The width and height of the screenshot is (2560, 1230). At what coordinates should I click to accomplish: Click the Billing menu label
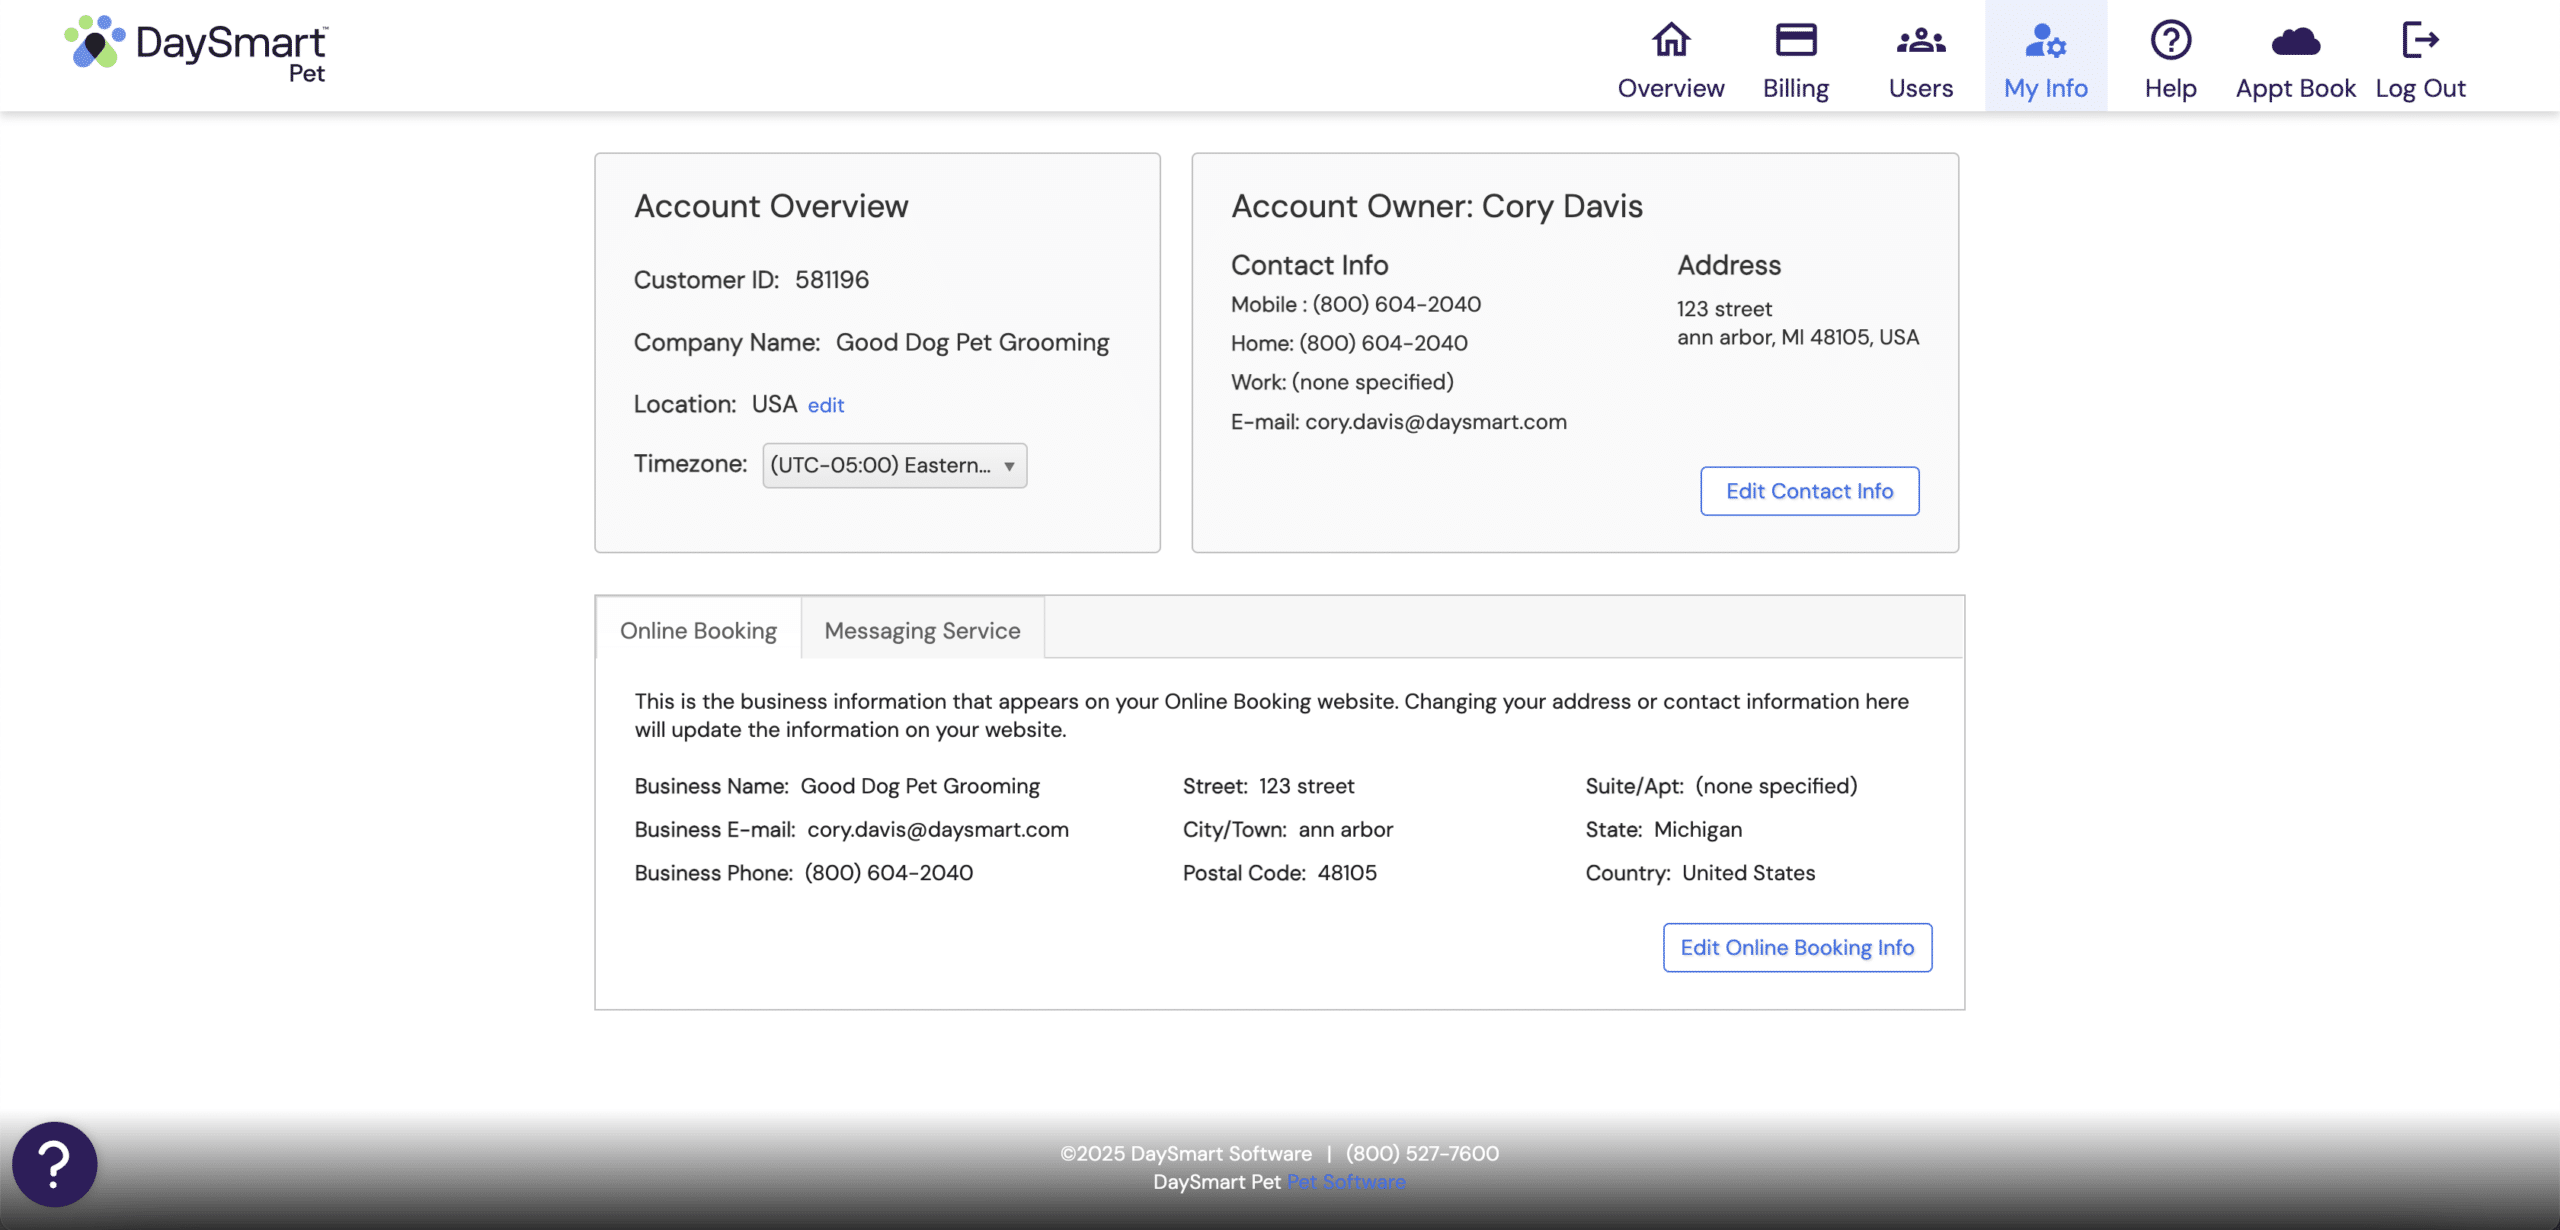point(1796,88)
